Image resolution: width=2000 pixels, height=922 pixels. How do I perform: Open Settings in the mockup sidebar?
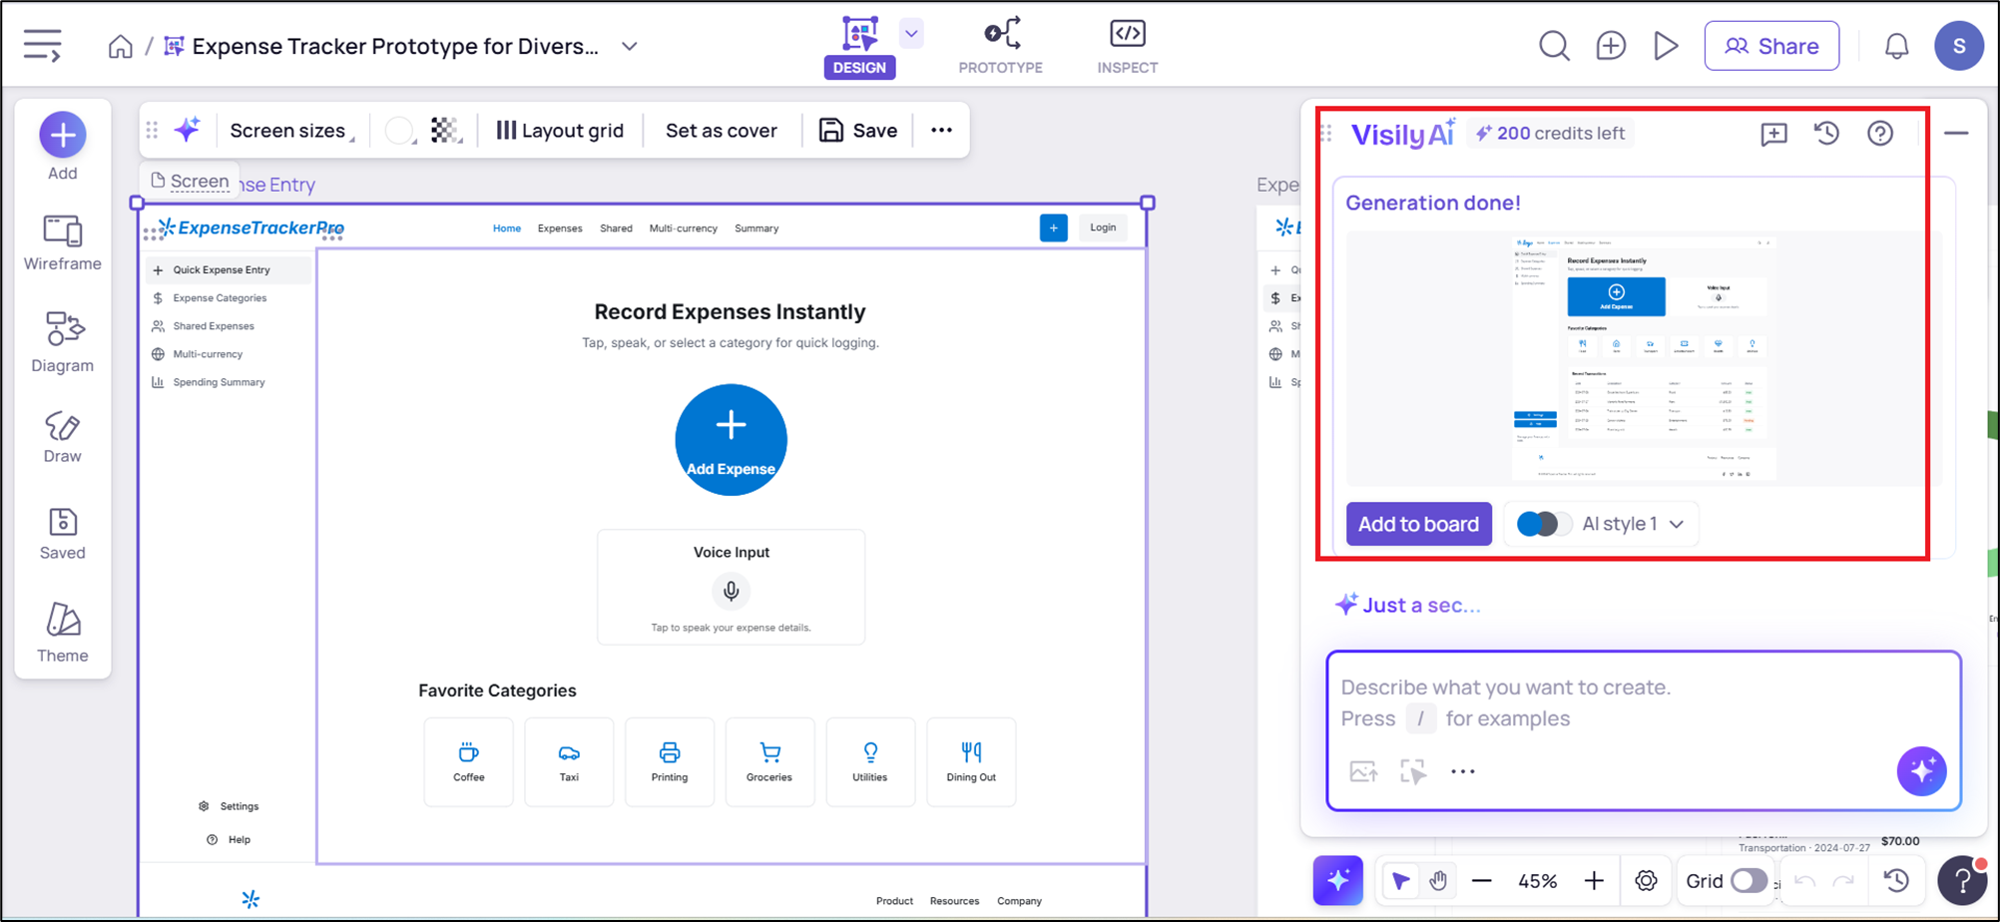click(229, 806)
